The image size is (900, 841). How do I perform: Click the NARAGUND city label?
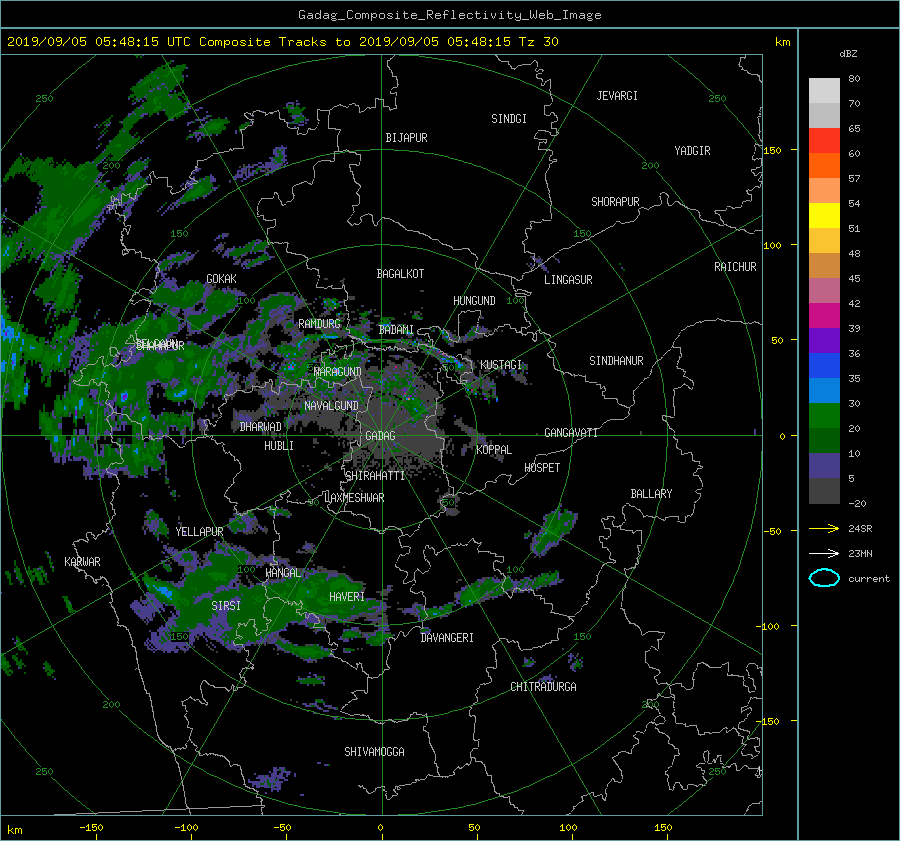(x=338, y=372)
